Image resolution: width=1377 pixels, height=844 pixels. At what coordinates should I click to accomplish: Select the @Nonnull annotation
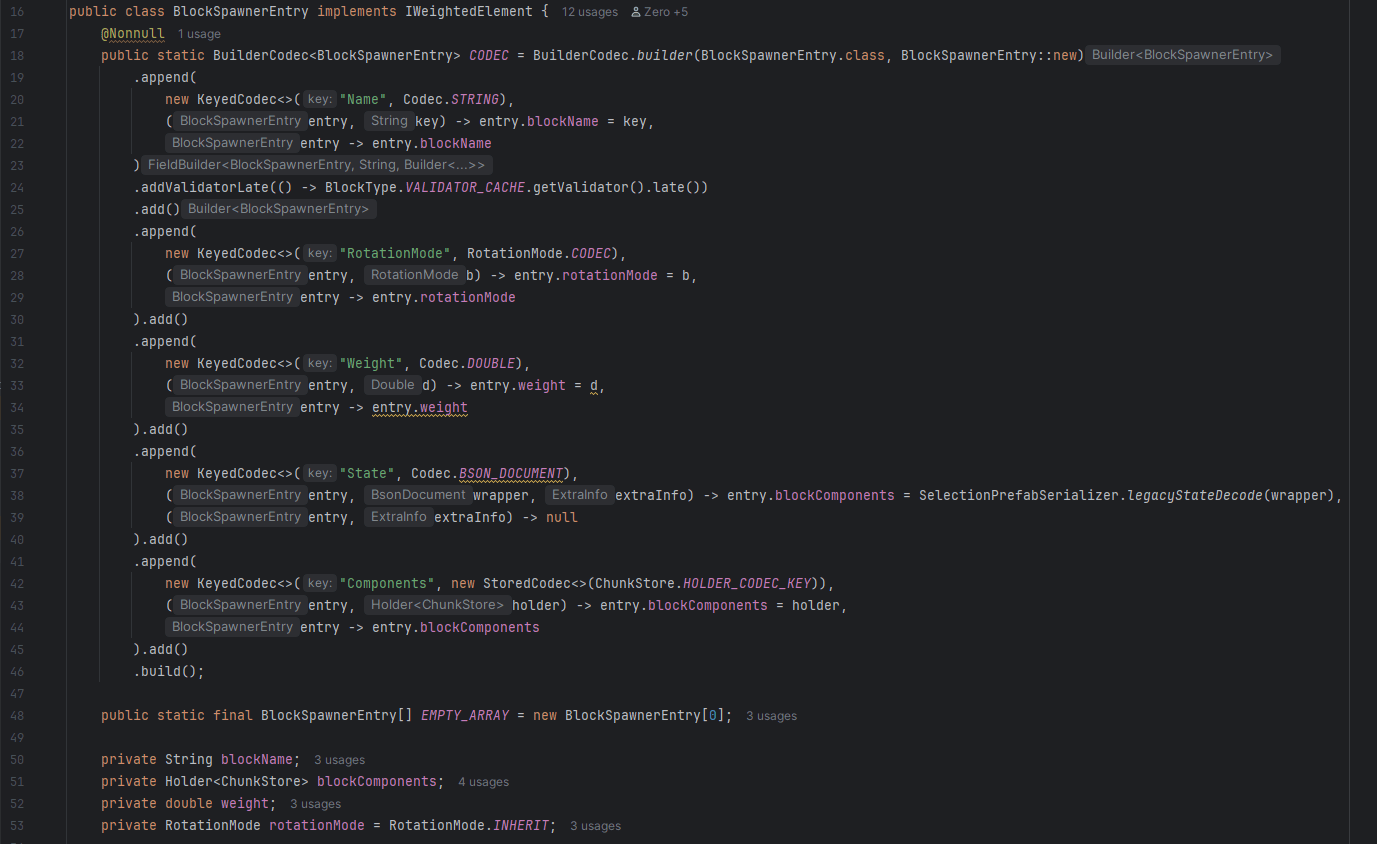133,33
